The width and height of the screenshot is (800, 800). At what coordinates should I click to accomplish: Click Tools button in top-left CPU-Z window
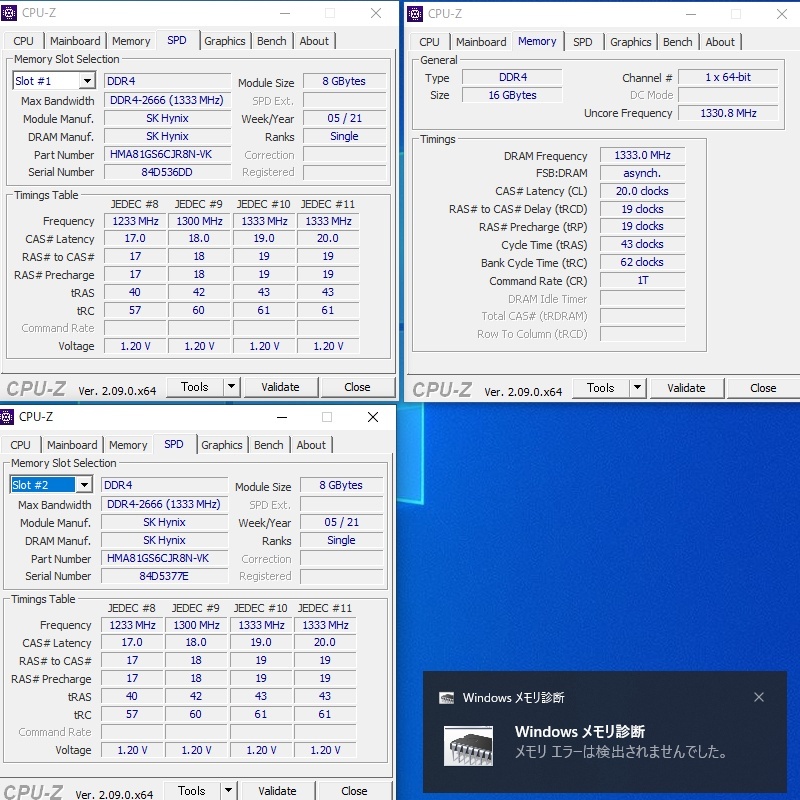195,387
